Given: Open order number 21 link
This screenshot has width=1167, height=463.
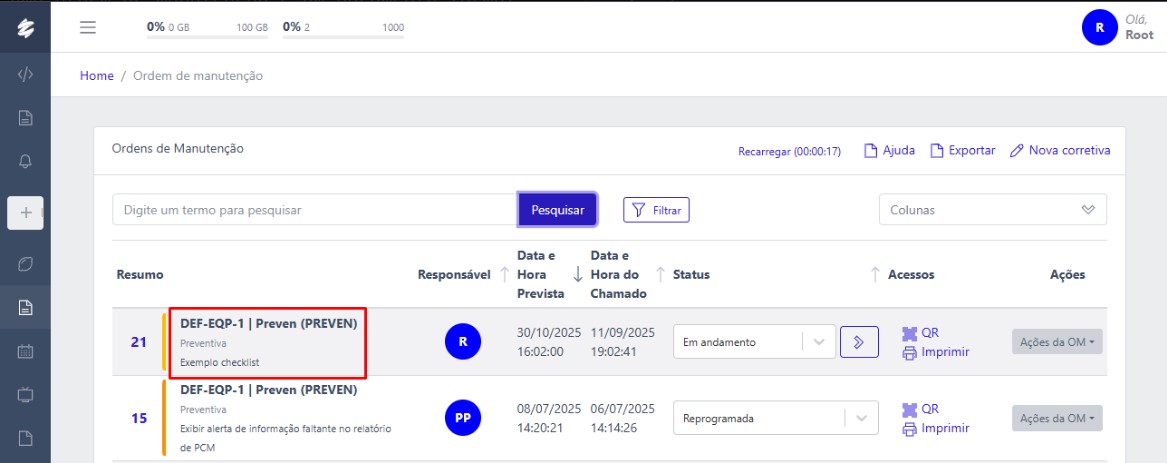Looking at the screenshot, I should [138, 343].
